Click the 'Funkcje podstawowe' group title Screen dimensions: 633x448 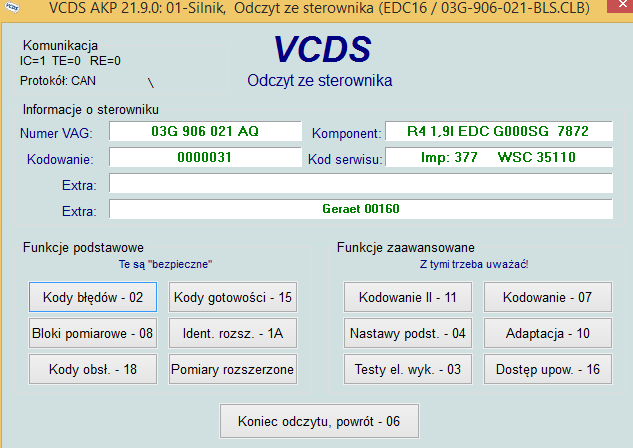pos(83,247)
